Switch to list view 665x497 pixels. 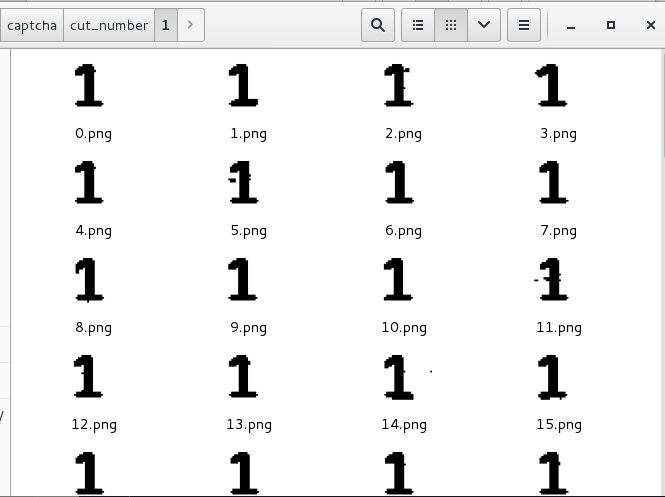point(418,25)
